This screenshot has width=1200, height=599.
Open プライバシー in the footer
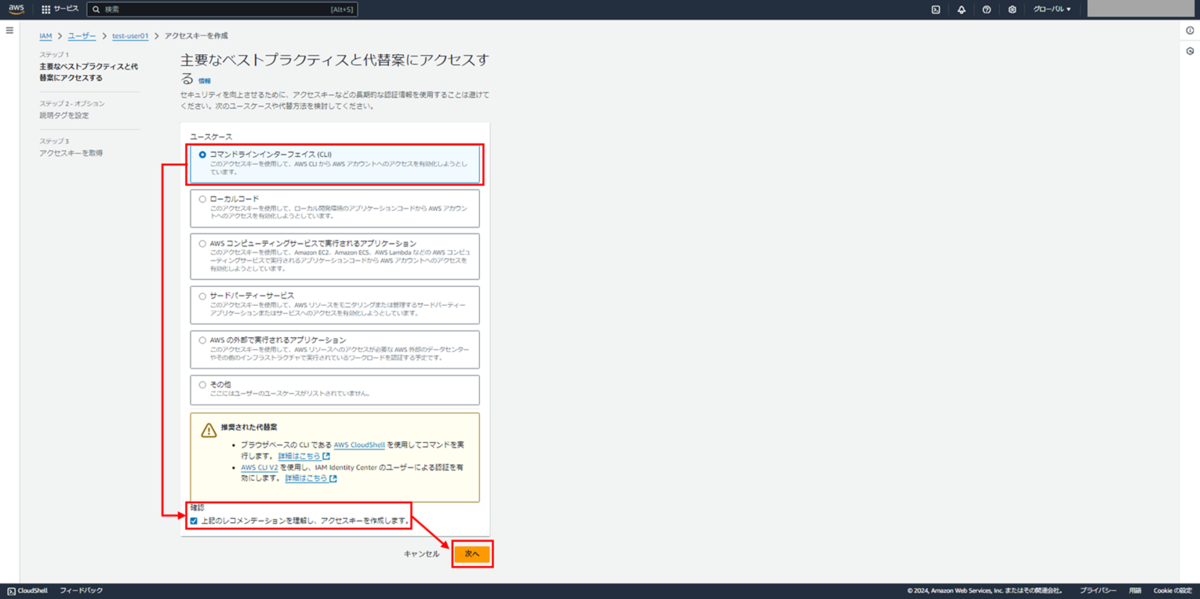(x=1097, y=591)
